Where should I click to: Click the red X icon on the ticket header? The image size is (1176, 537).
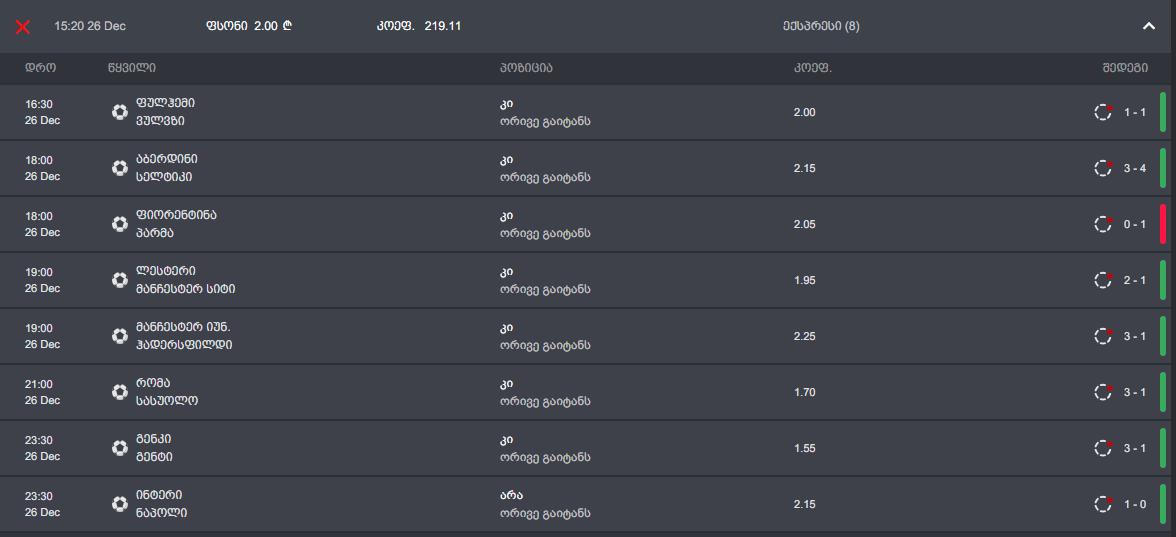point(23,26)
